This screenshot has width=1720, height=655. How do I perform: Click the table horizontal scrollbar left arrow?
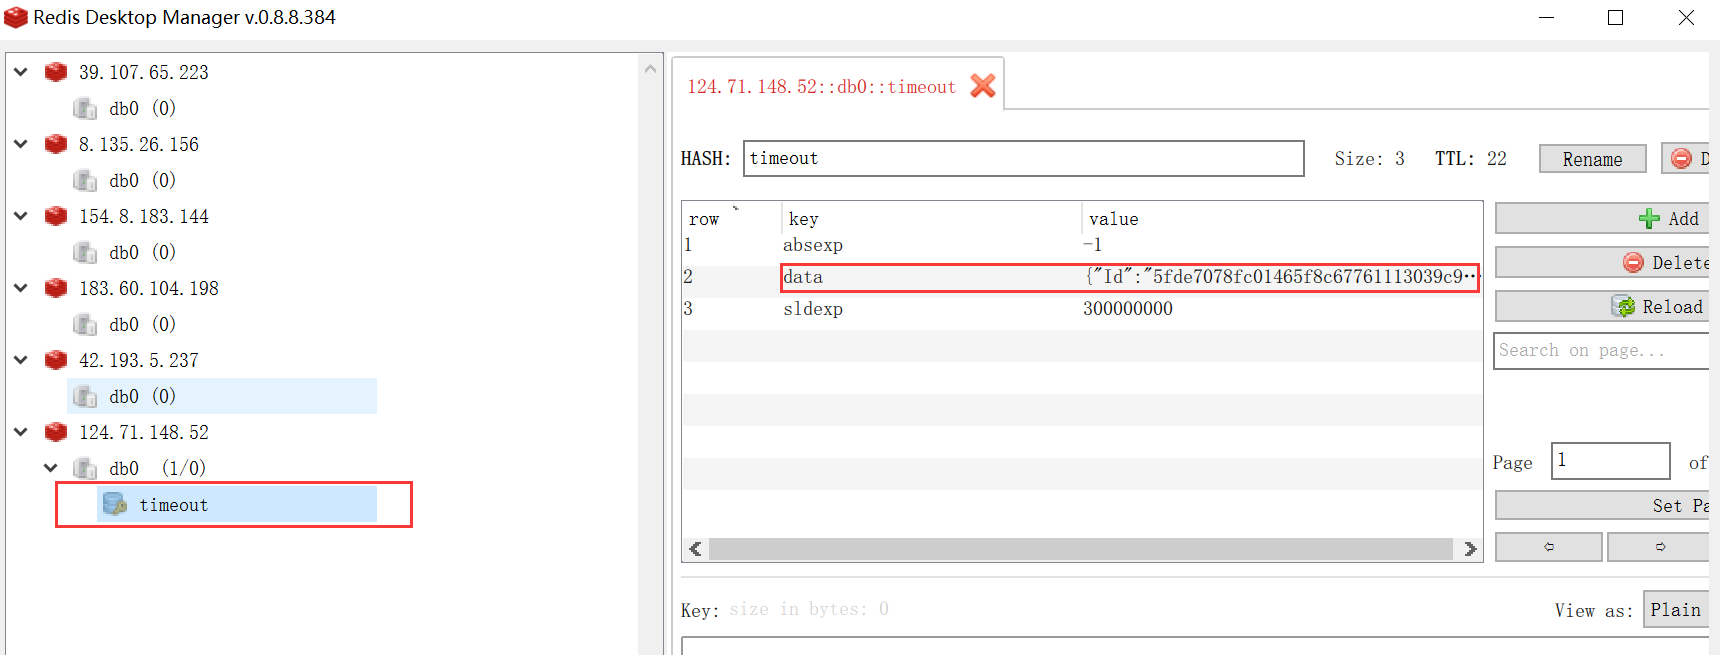pos(695,549)
